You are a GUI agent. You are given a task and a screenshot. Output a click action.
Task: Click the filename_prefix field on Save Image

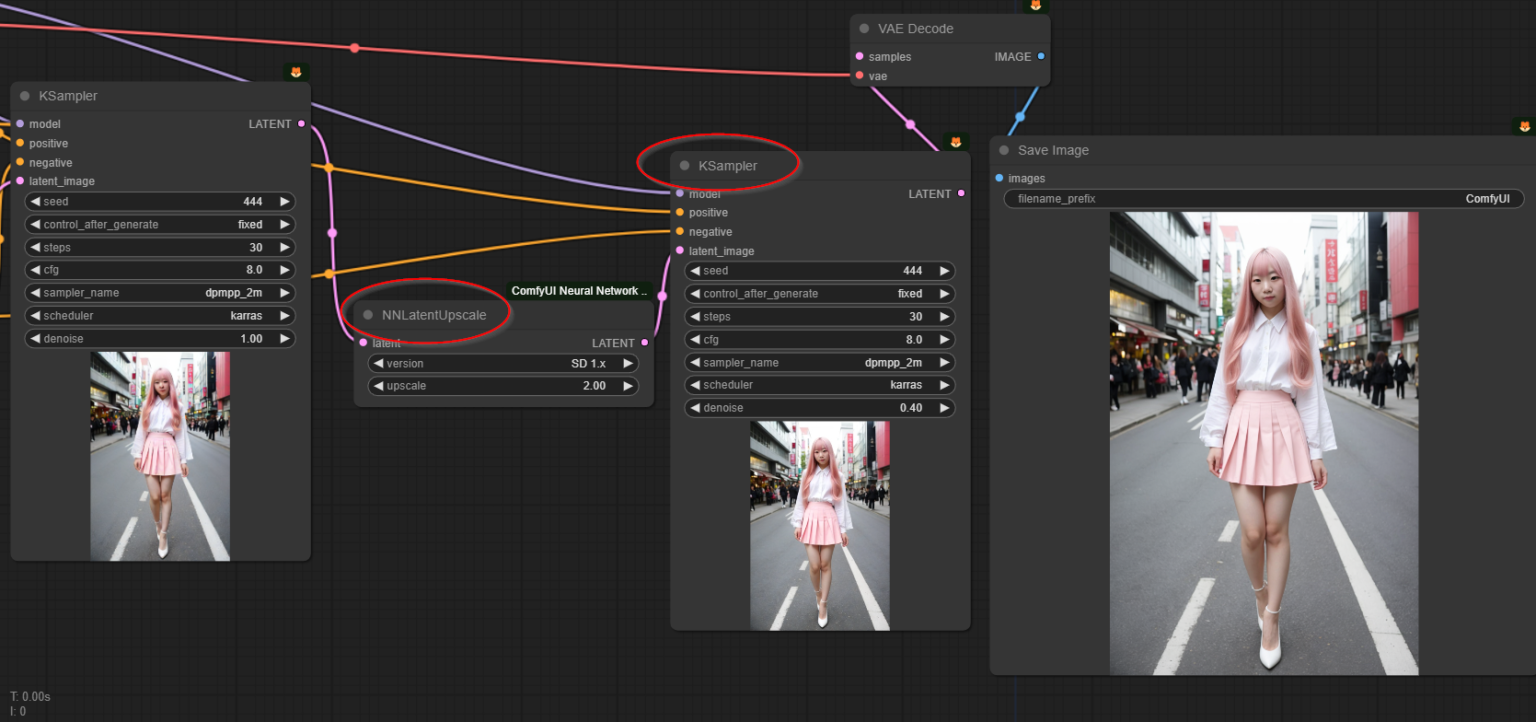tap(1264, 199)
